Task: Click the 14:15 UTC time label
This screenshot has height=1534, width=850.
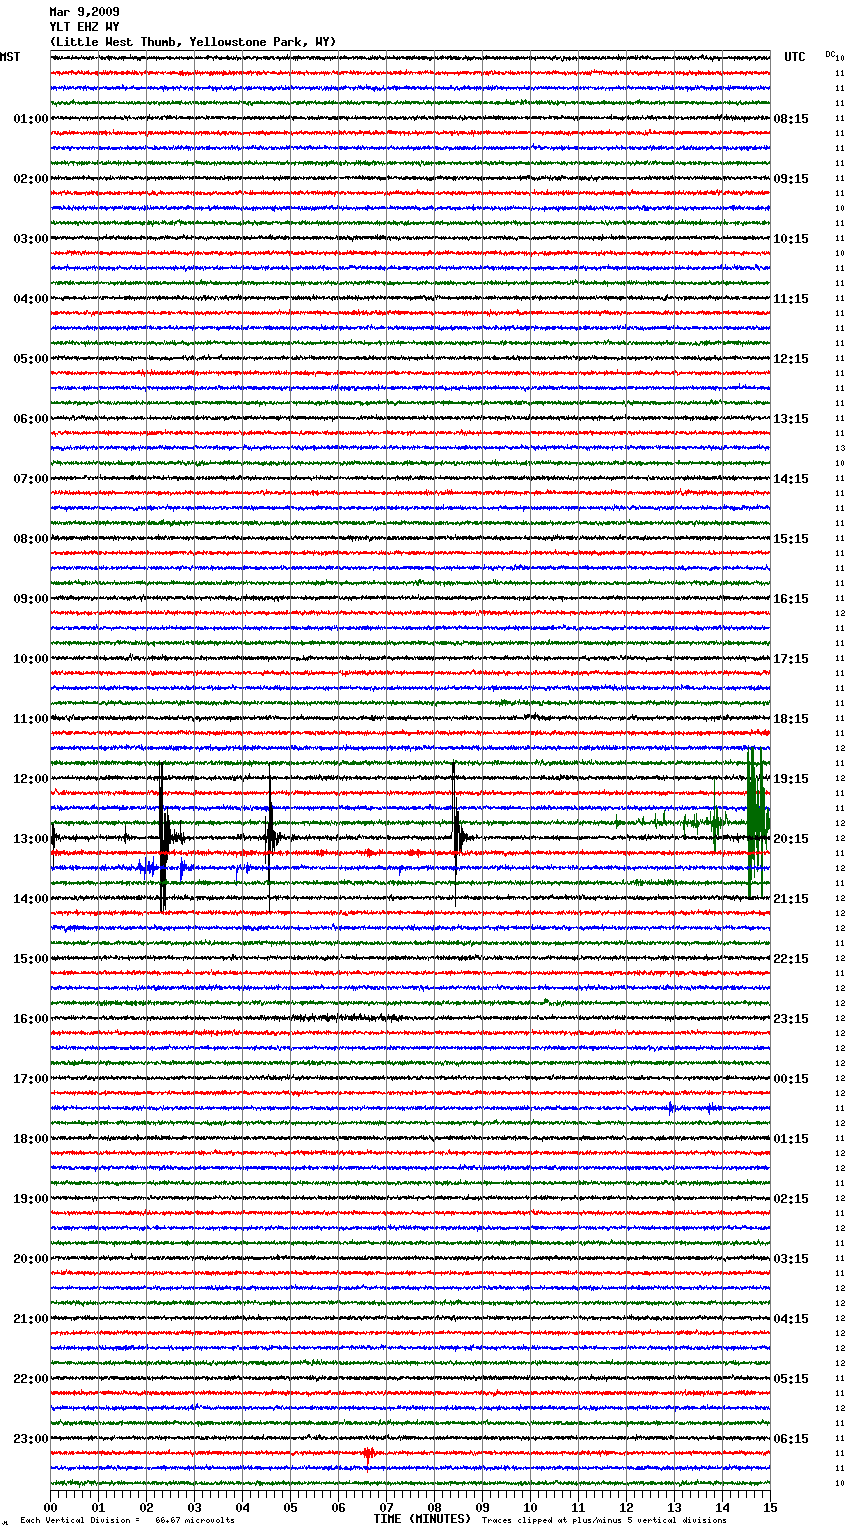Action: point(791,479)
